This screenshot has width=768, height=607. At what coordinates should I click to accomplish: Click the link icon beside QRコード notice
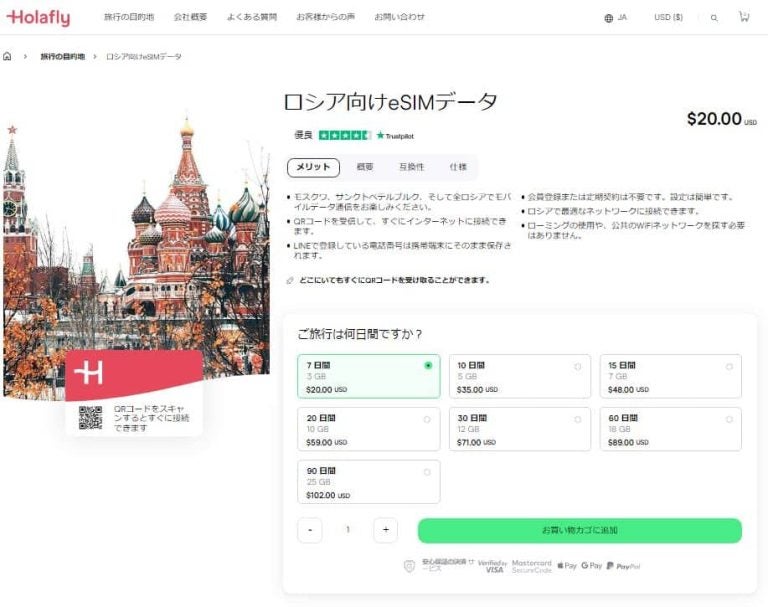[x=289, y=281]
